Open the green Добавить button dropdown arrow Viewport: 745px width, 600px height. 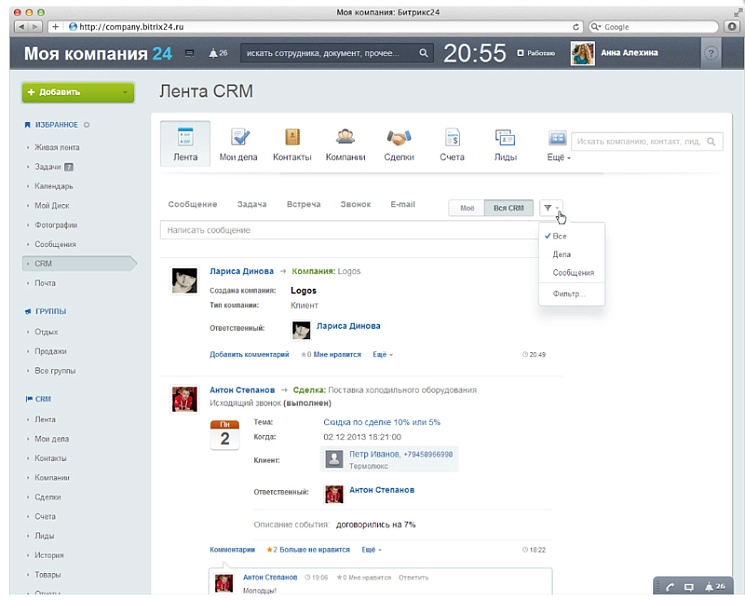tap(125, 92)
